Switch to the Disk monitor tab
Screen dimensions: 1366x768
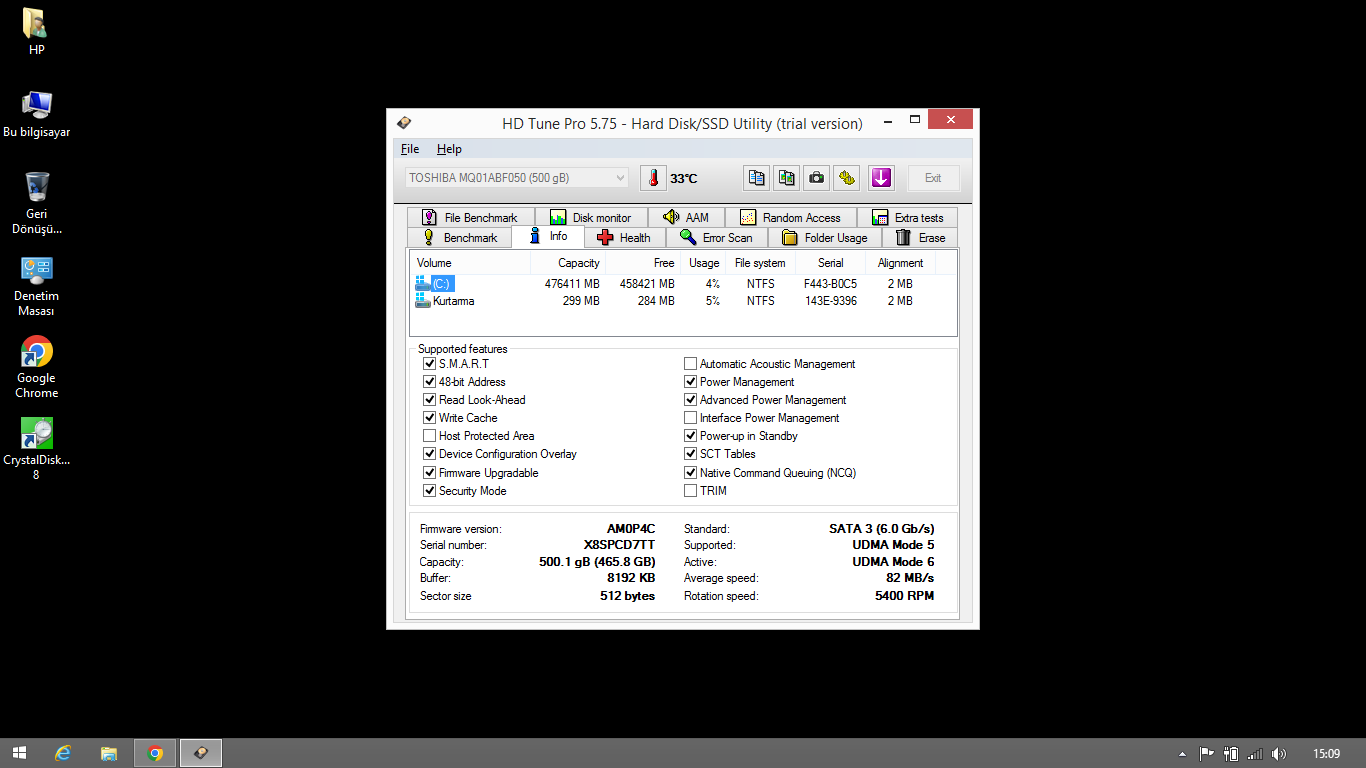591,217
